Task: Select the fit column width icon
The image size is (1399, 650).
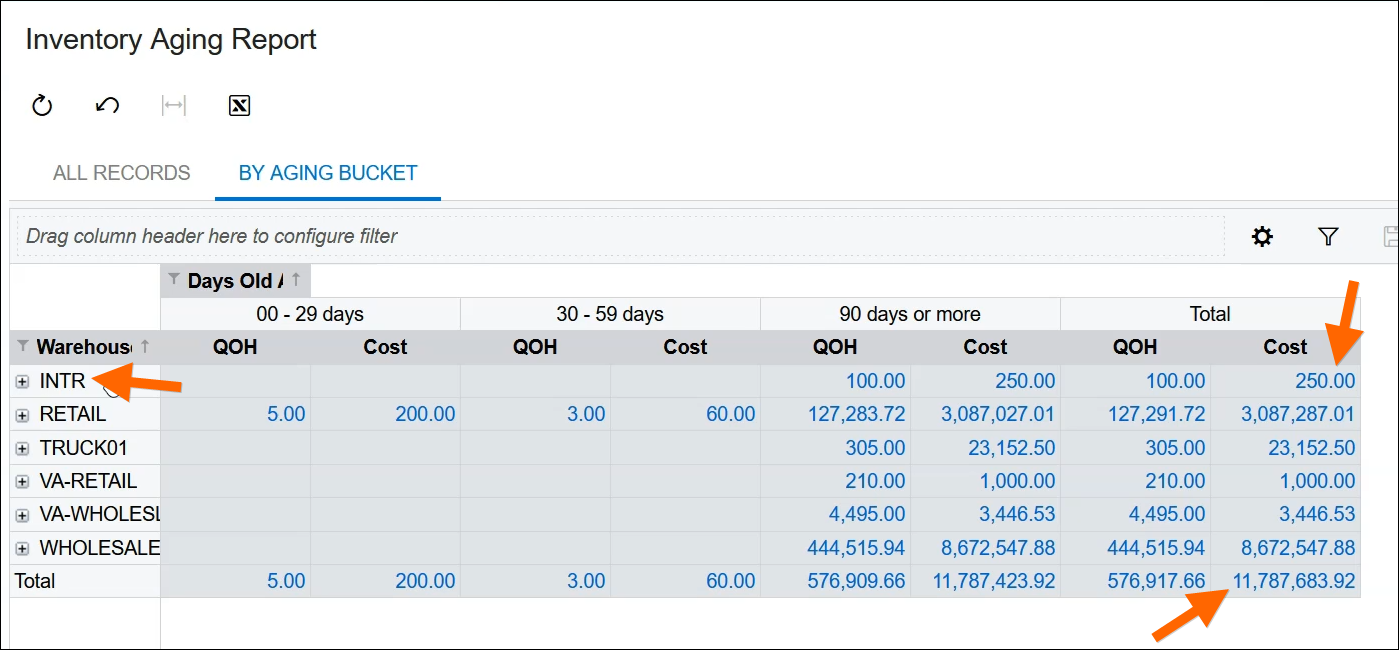Action: pyautogui.click(x=173, y=105)
